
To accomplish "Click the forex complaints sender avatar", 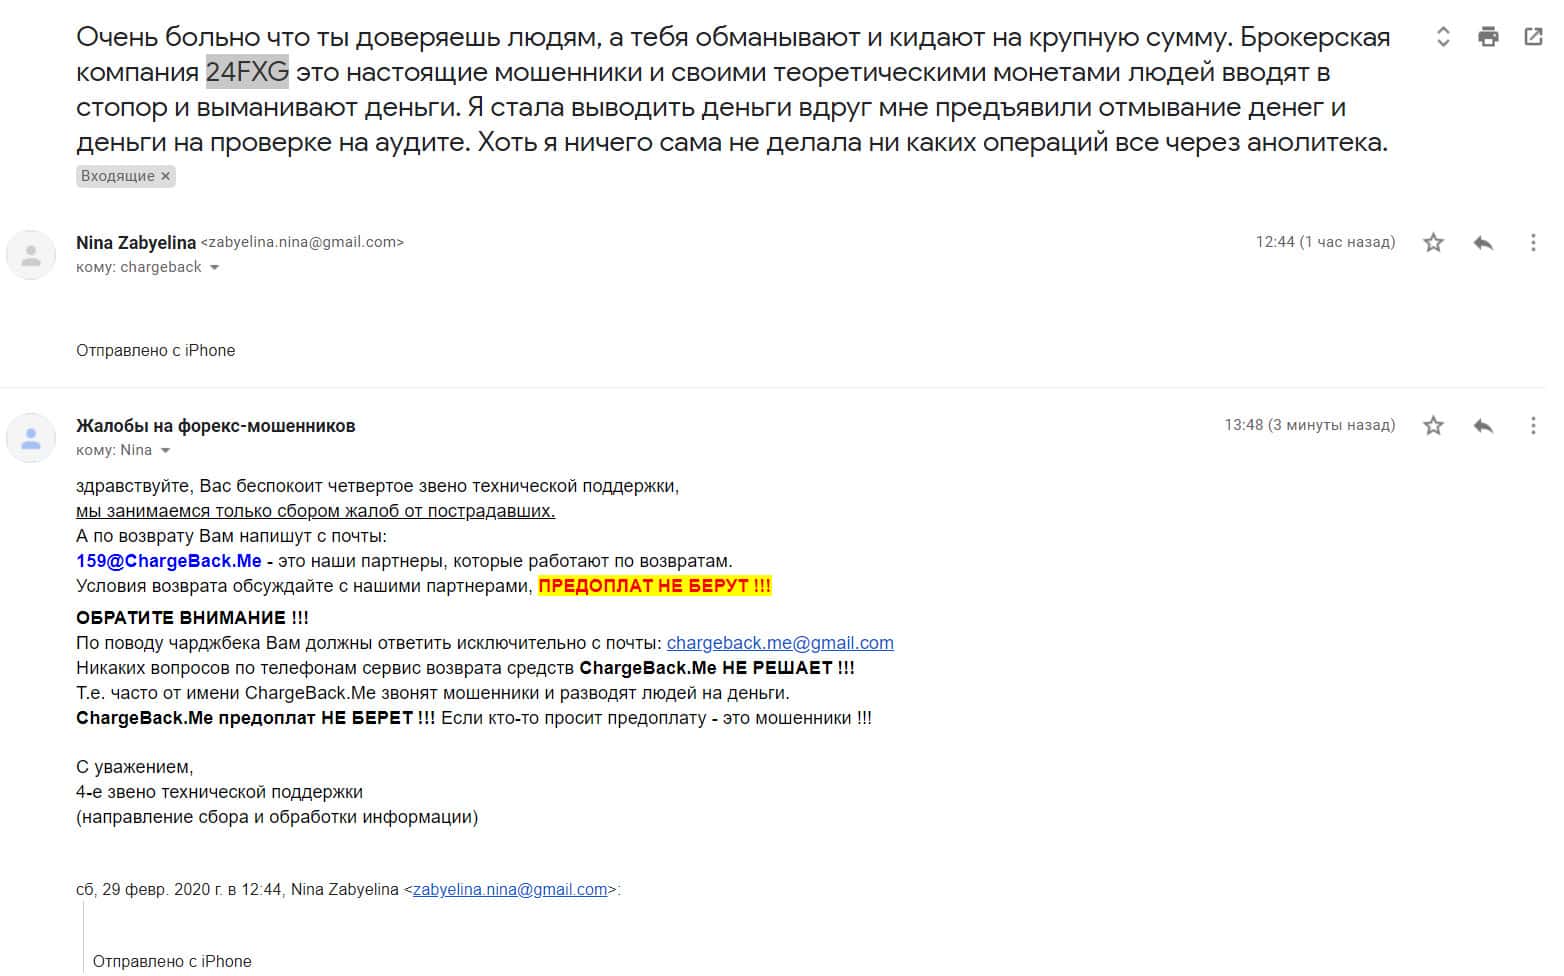I will pyautogui.click(x=31, y=438).
